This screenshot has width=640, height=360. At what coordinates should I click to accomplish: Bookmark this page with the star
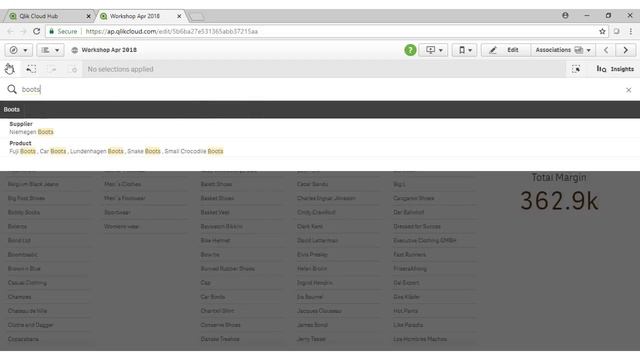point(602,31)
